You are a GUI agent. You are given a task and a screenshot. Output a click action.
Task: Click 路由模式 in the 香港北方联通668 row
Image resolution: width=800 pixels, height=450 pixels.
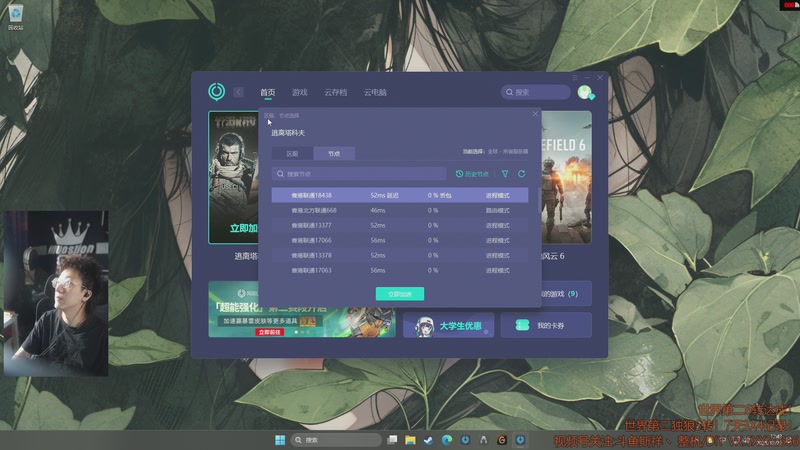coord(497,210)
